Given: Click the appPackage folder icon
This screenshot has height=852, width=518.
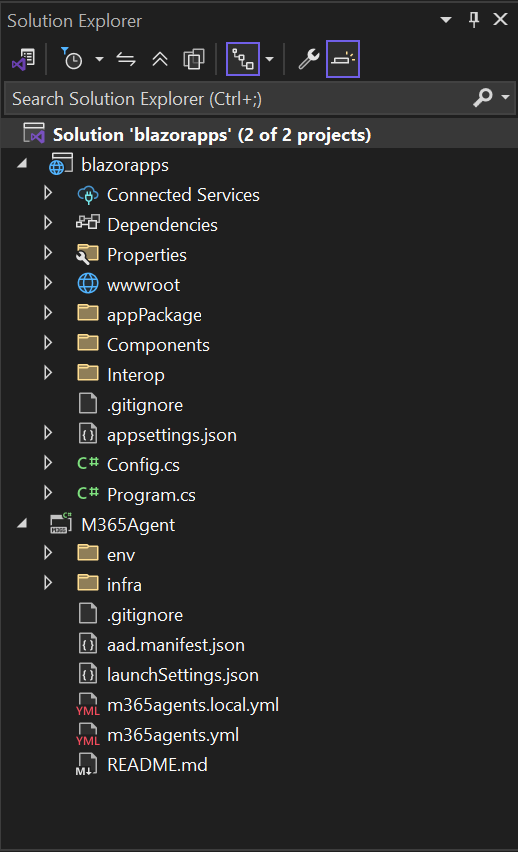Looking at the screenshot, I should [x=88, y=313].
